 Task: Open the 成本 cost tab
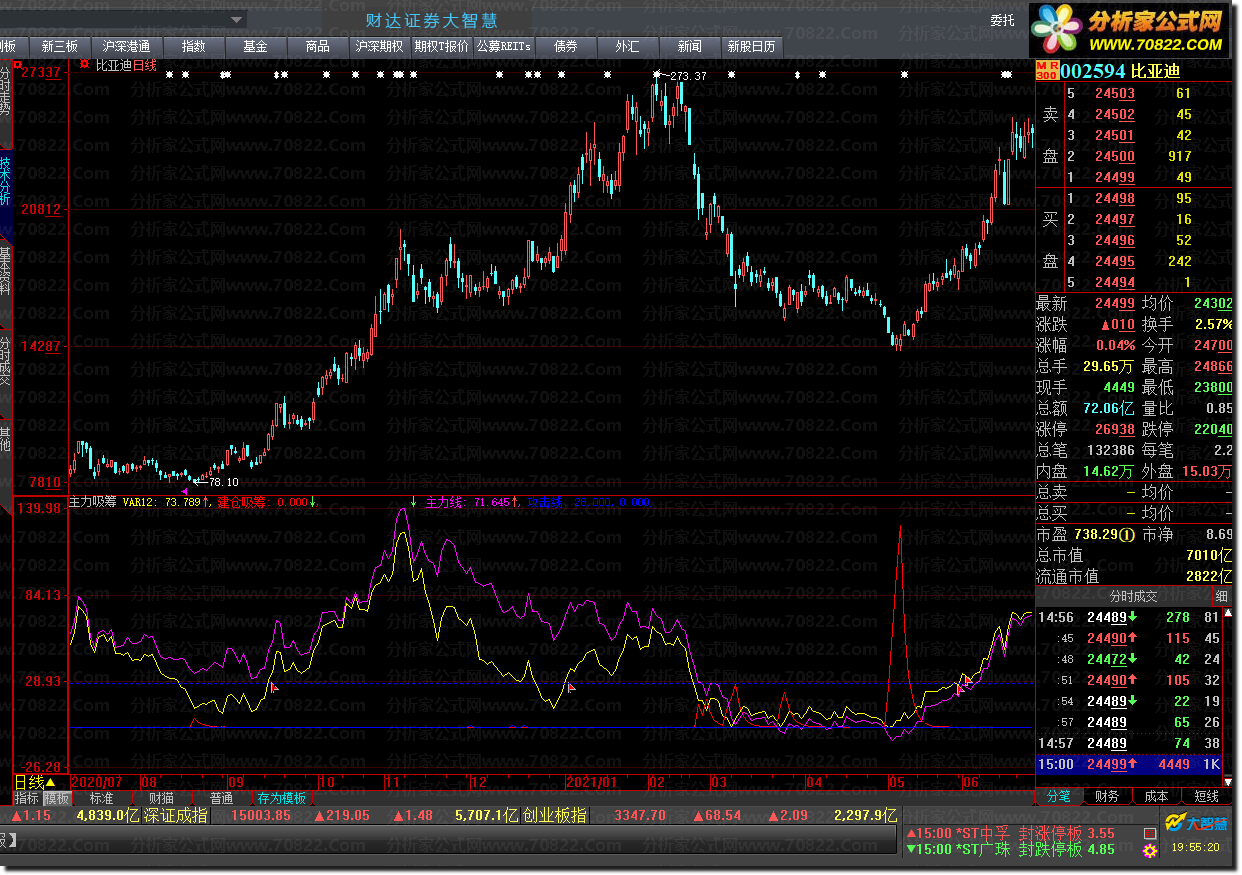pos(1157,797)
